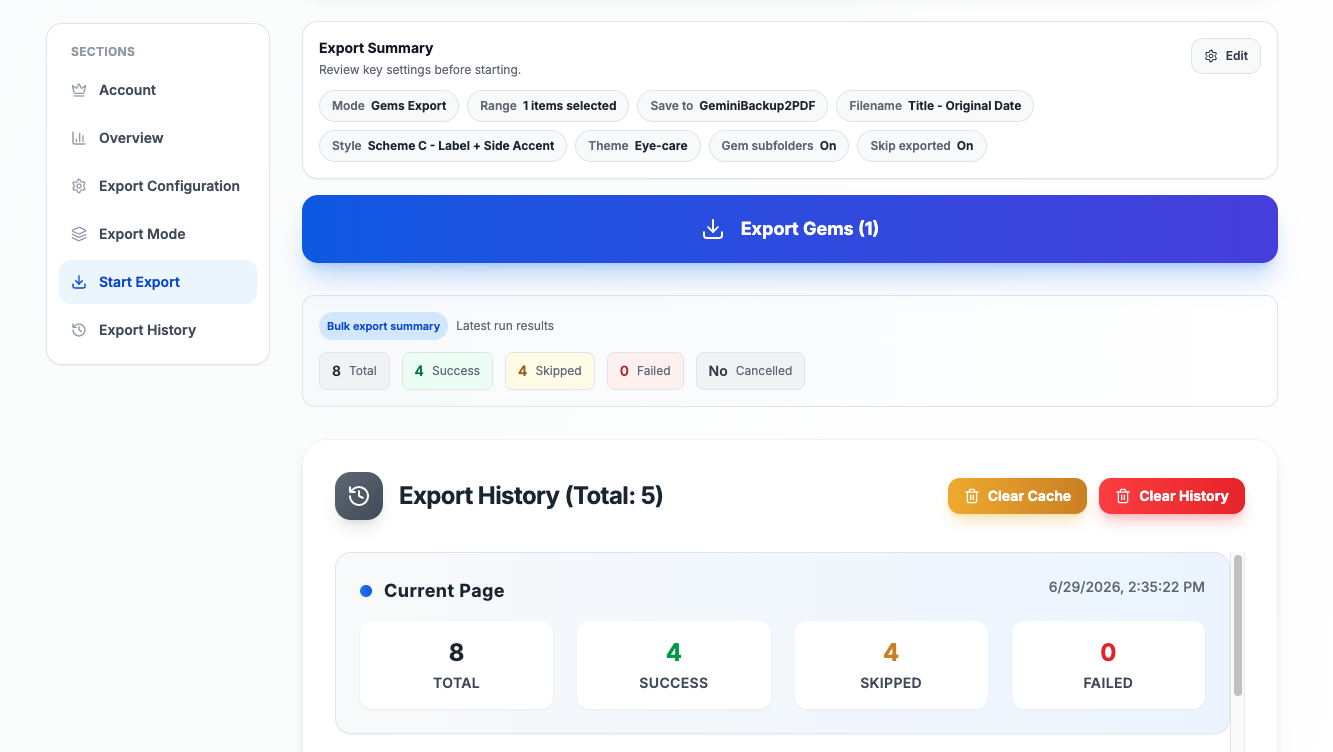Click the 4 SKIPPED stat card

(x=891, y=665)
